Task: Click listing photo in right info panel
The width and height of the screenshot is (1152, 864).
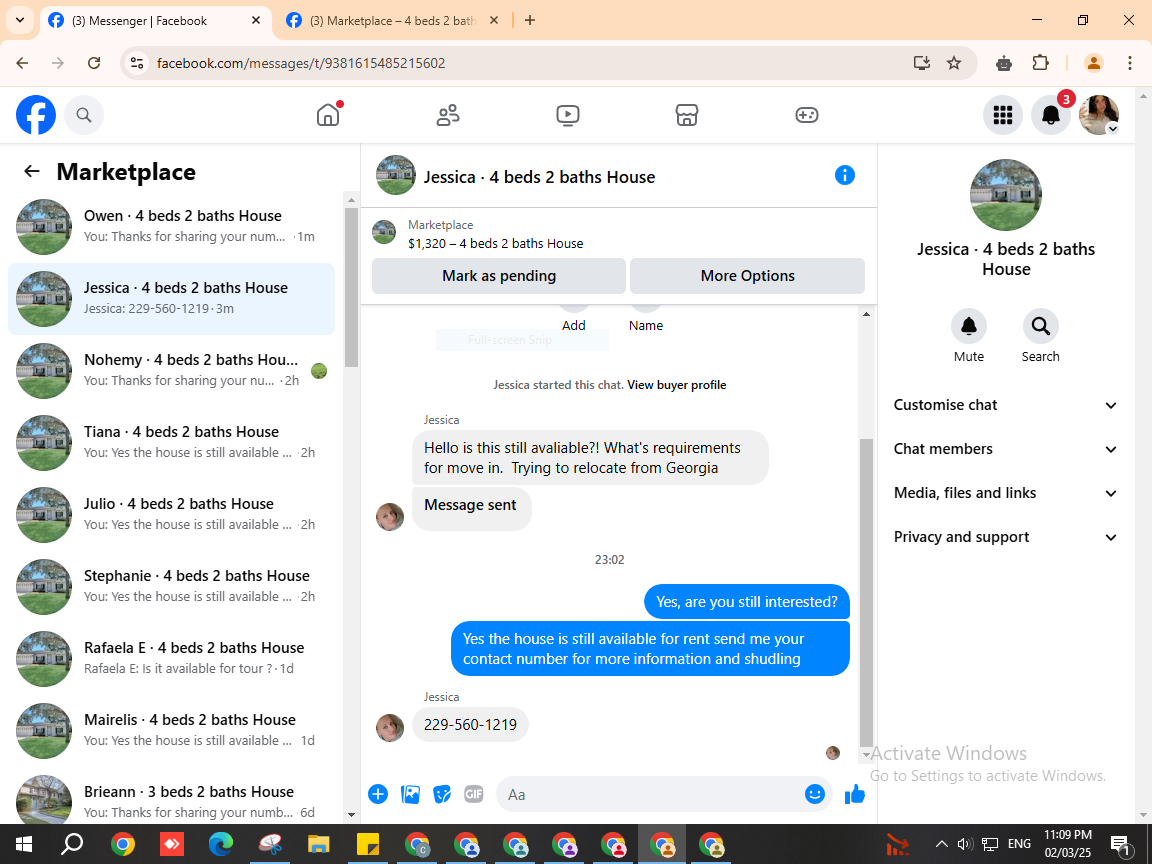Action: (x=1006, y=195)
